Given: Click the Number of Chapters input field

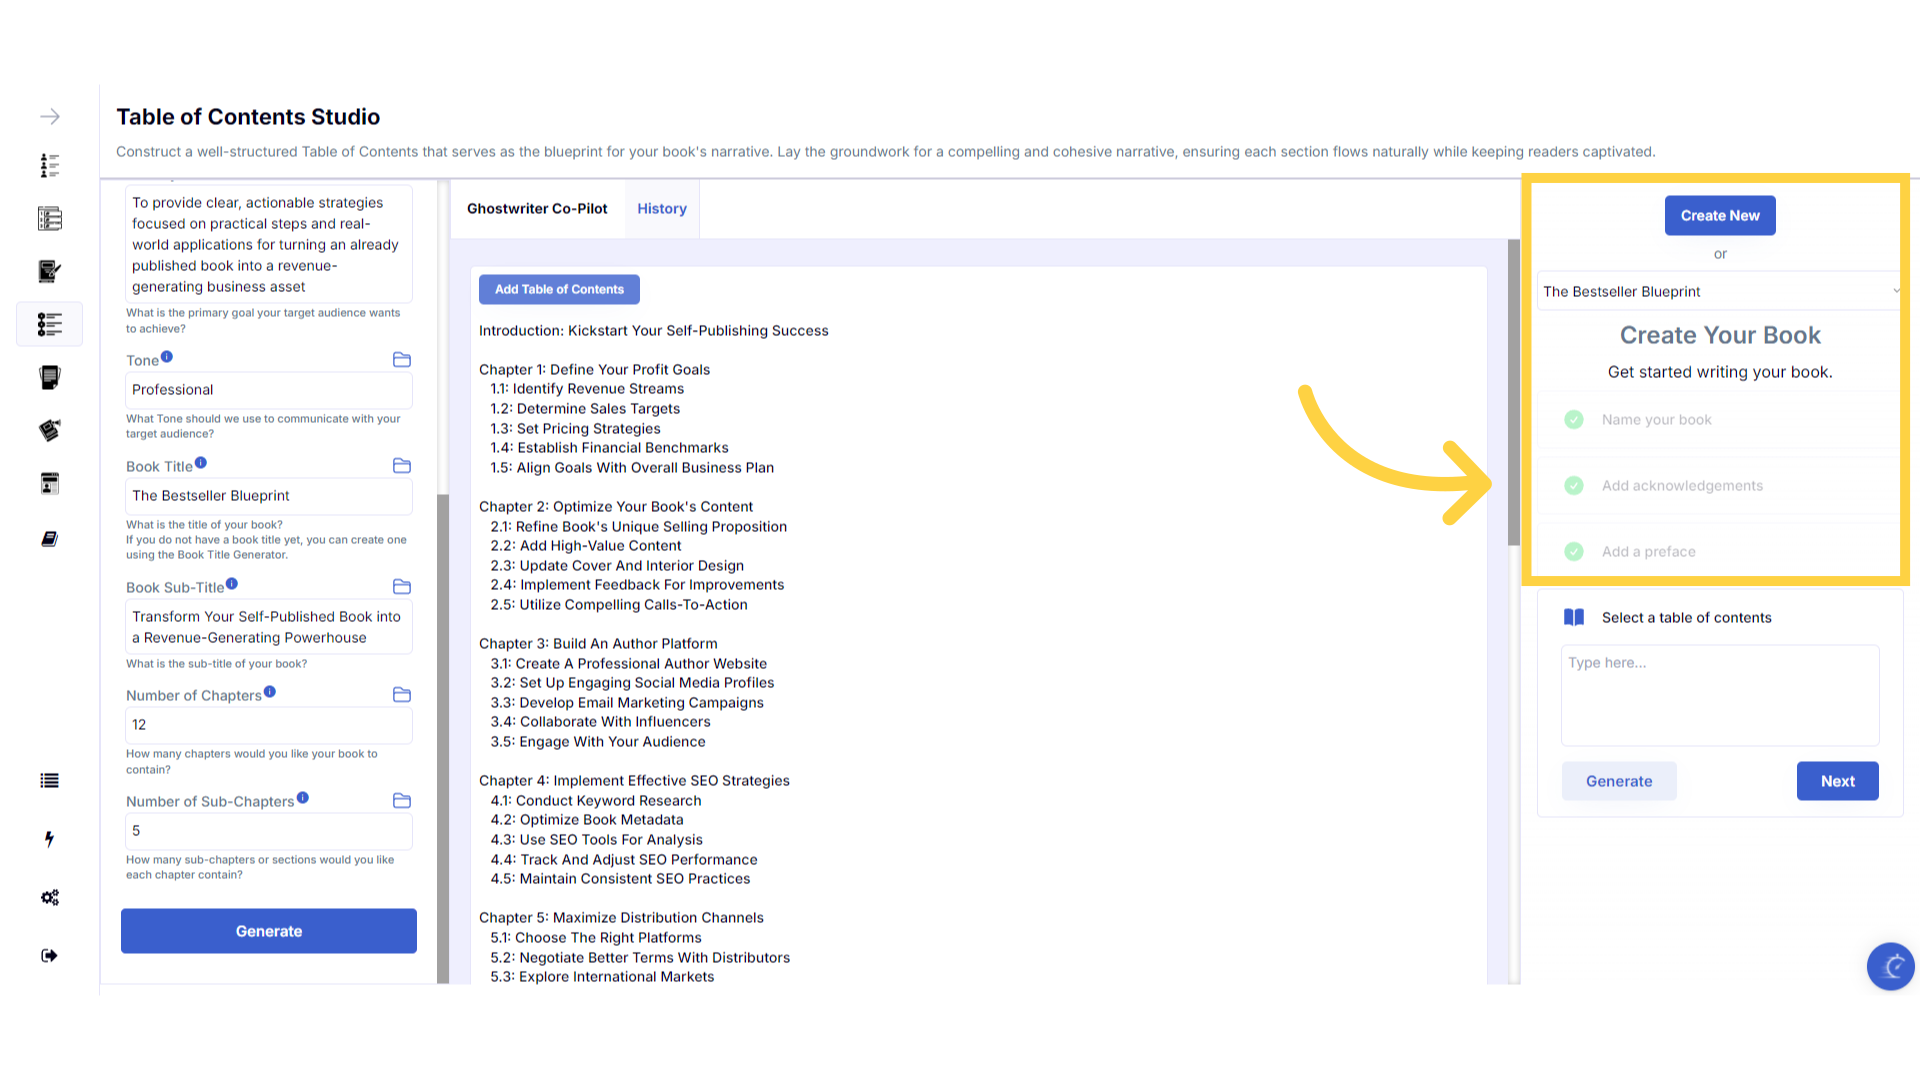Looking at the screenshot, I should pos(268,725).
